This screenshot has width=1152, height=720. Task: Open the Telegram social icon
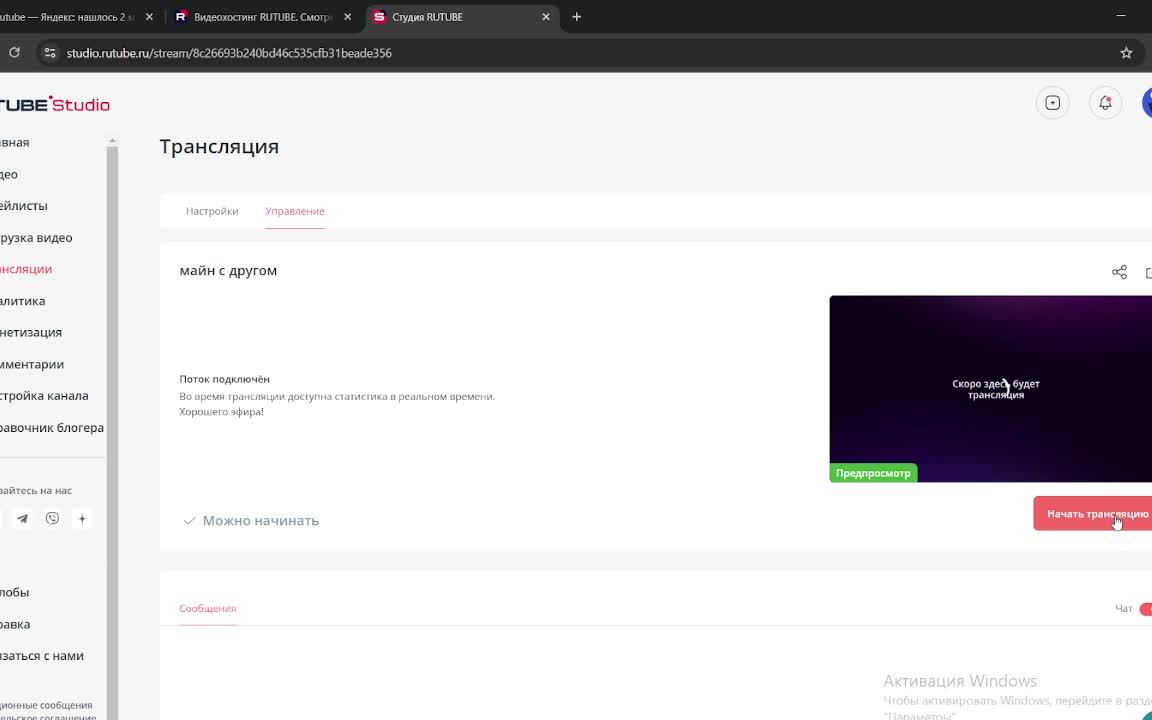pos(23,519)
